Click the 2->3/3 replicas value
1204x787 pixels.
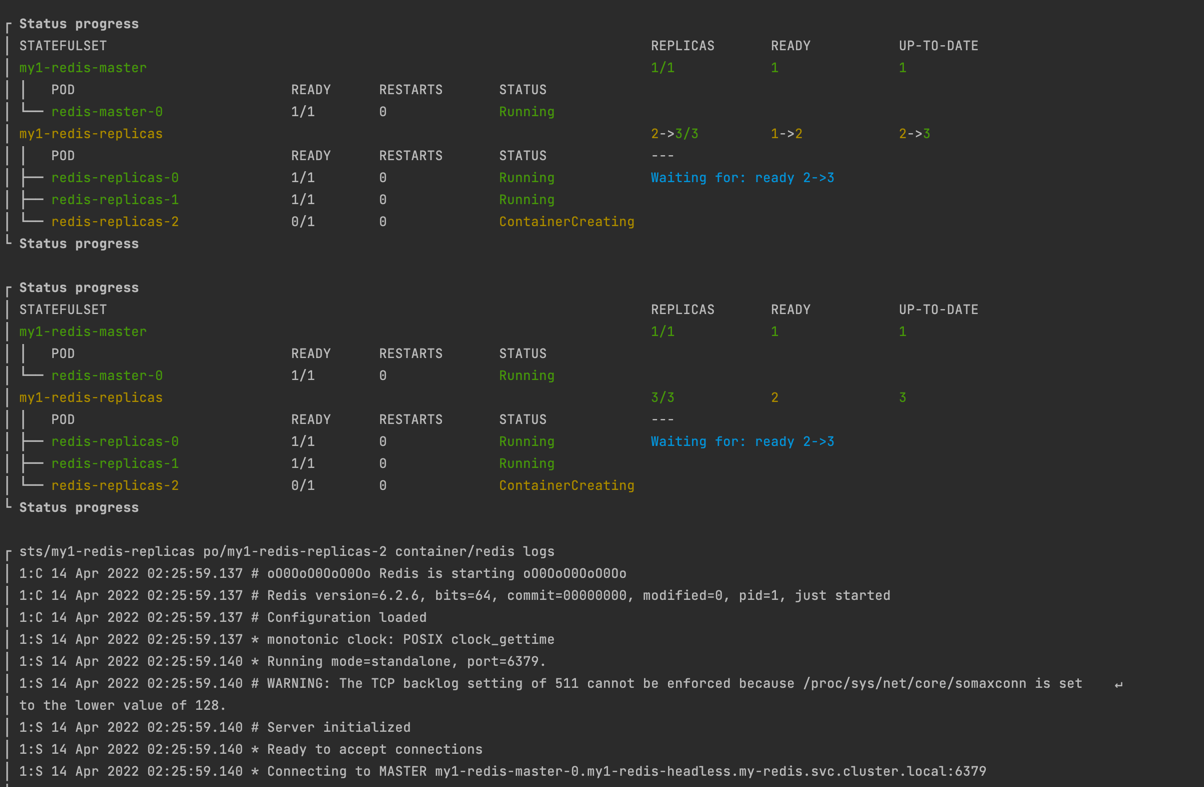[674, 133]
